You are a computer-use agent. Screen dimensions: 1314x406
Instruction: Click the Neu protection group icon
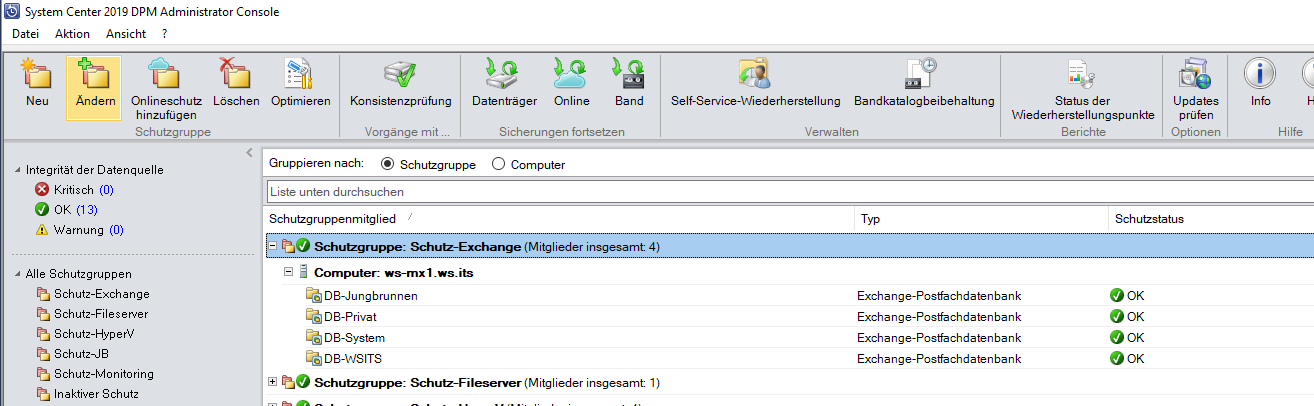37,73
